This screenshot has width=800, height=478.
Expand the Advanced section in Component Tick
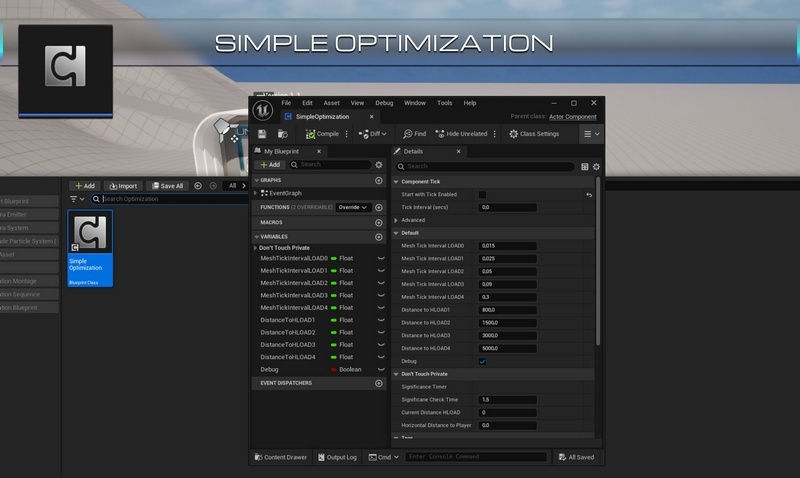(x=397, y=220)
